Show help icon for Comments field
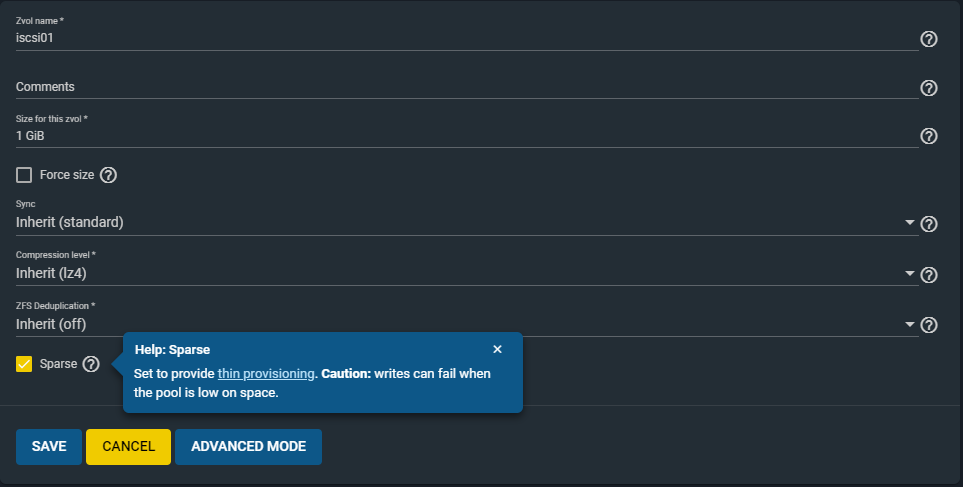Screen dimensions: 963x487 click(x=929, y=88)
